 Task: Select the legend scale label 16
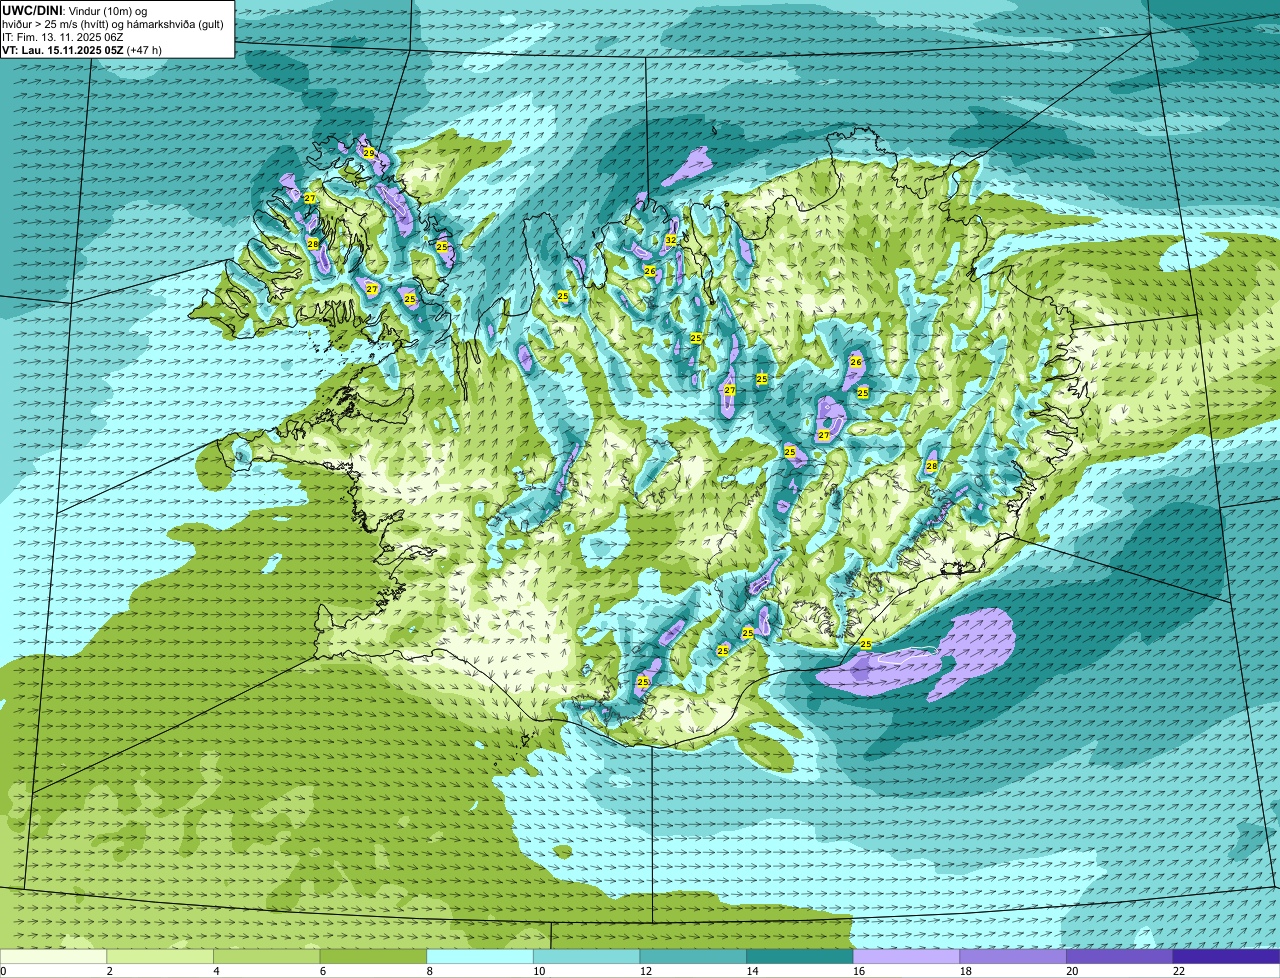pos(859,971)
